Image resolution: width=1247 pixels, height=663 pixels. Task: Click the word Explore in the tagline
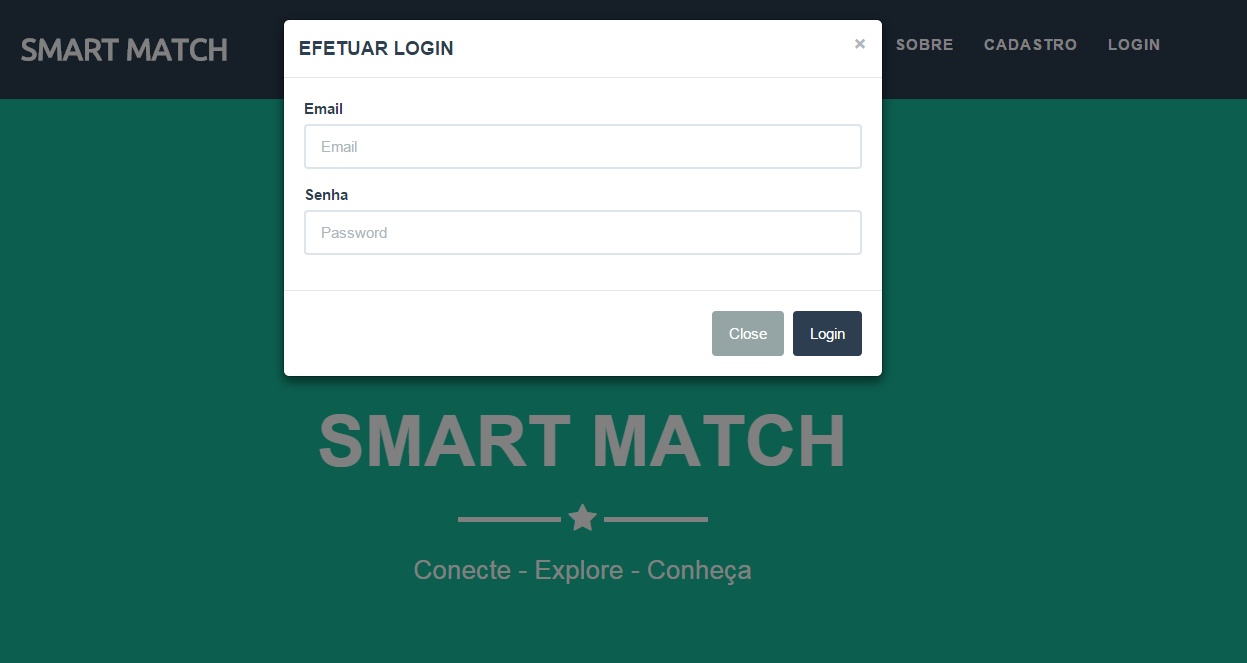tap(579, 571)
